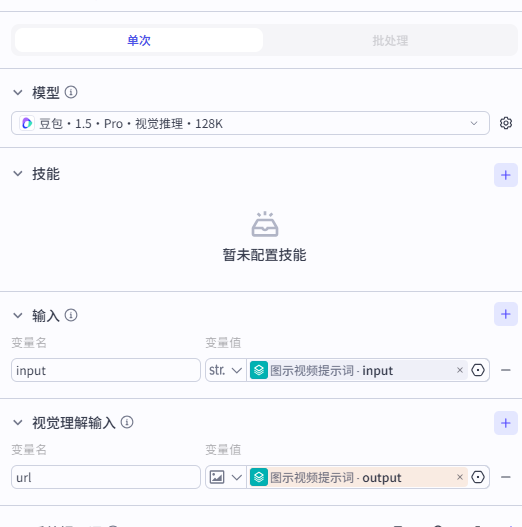Clear 图示视频提示词 · input reference with X
Viewport: 522px width, 527px height.
pos(460,370)
